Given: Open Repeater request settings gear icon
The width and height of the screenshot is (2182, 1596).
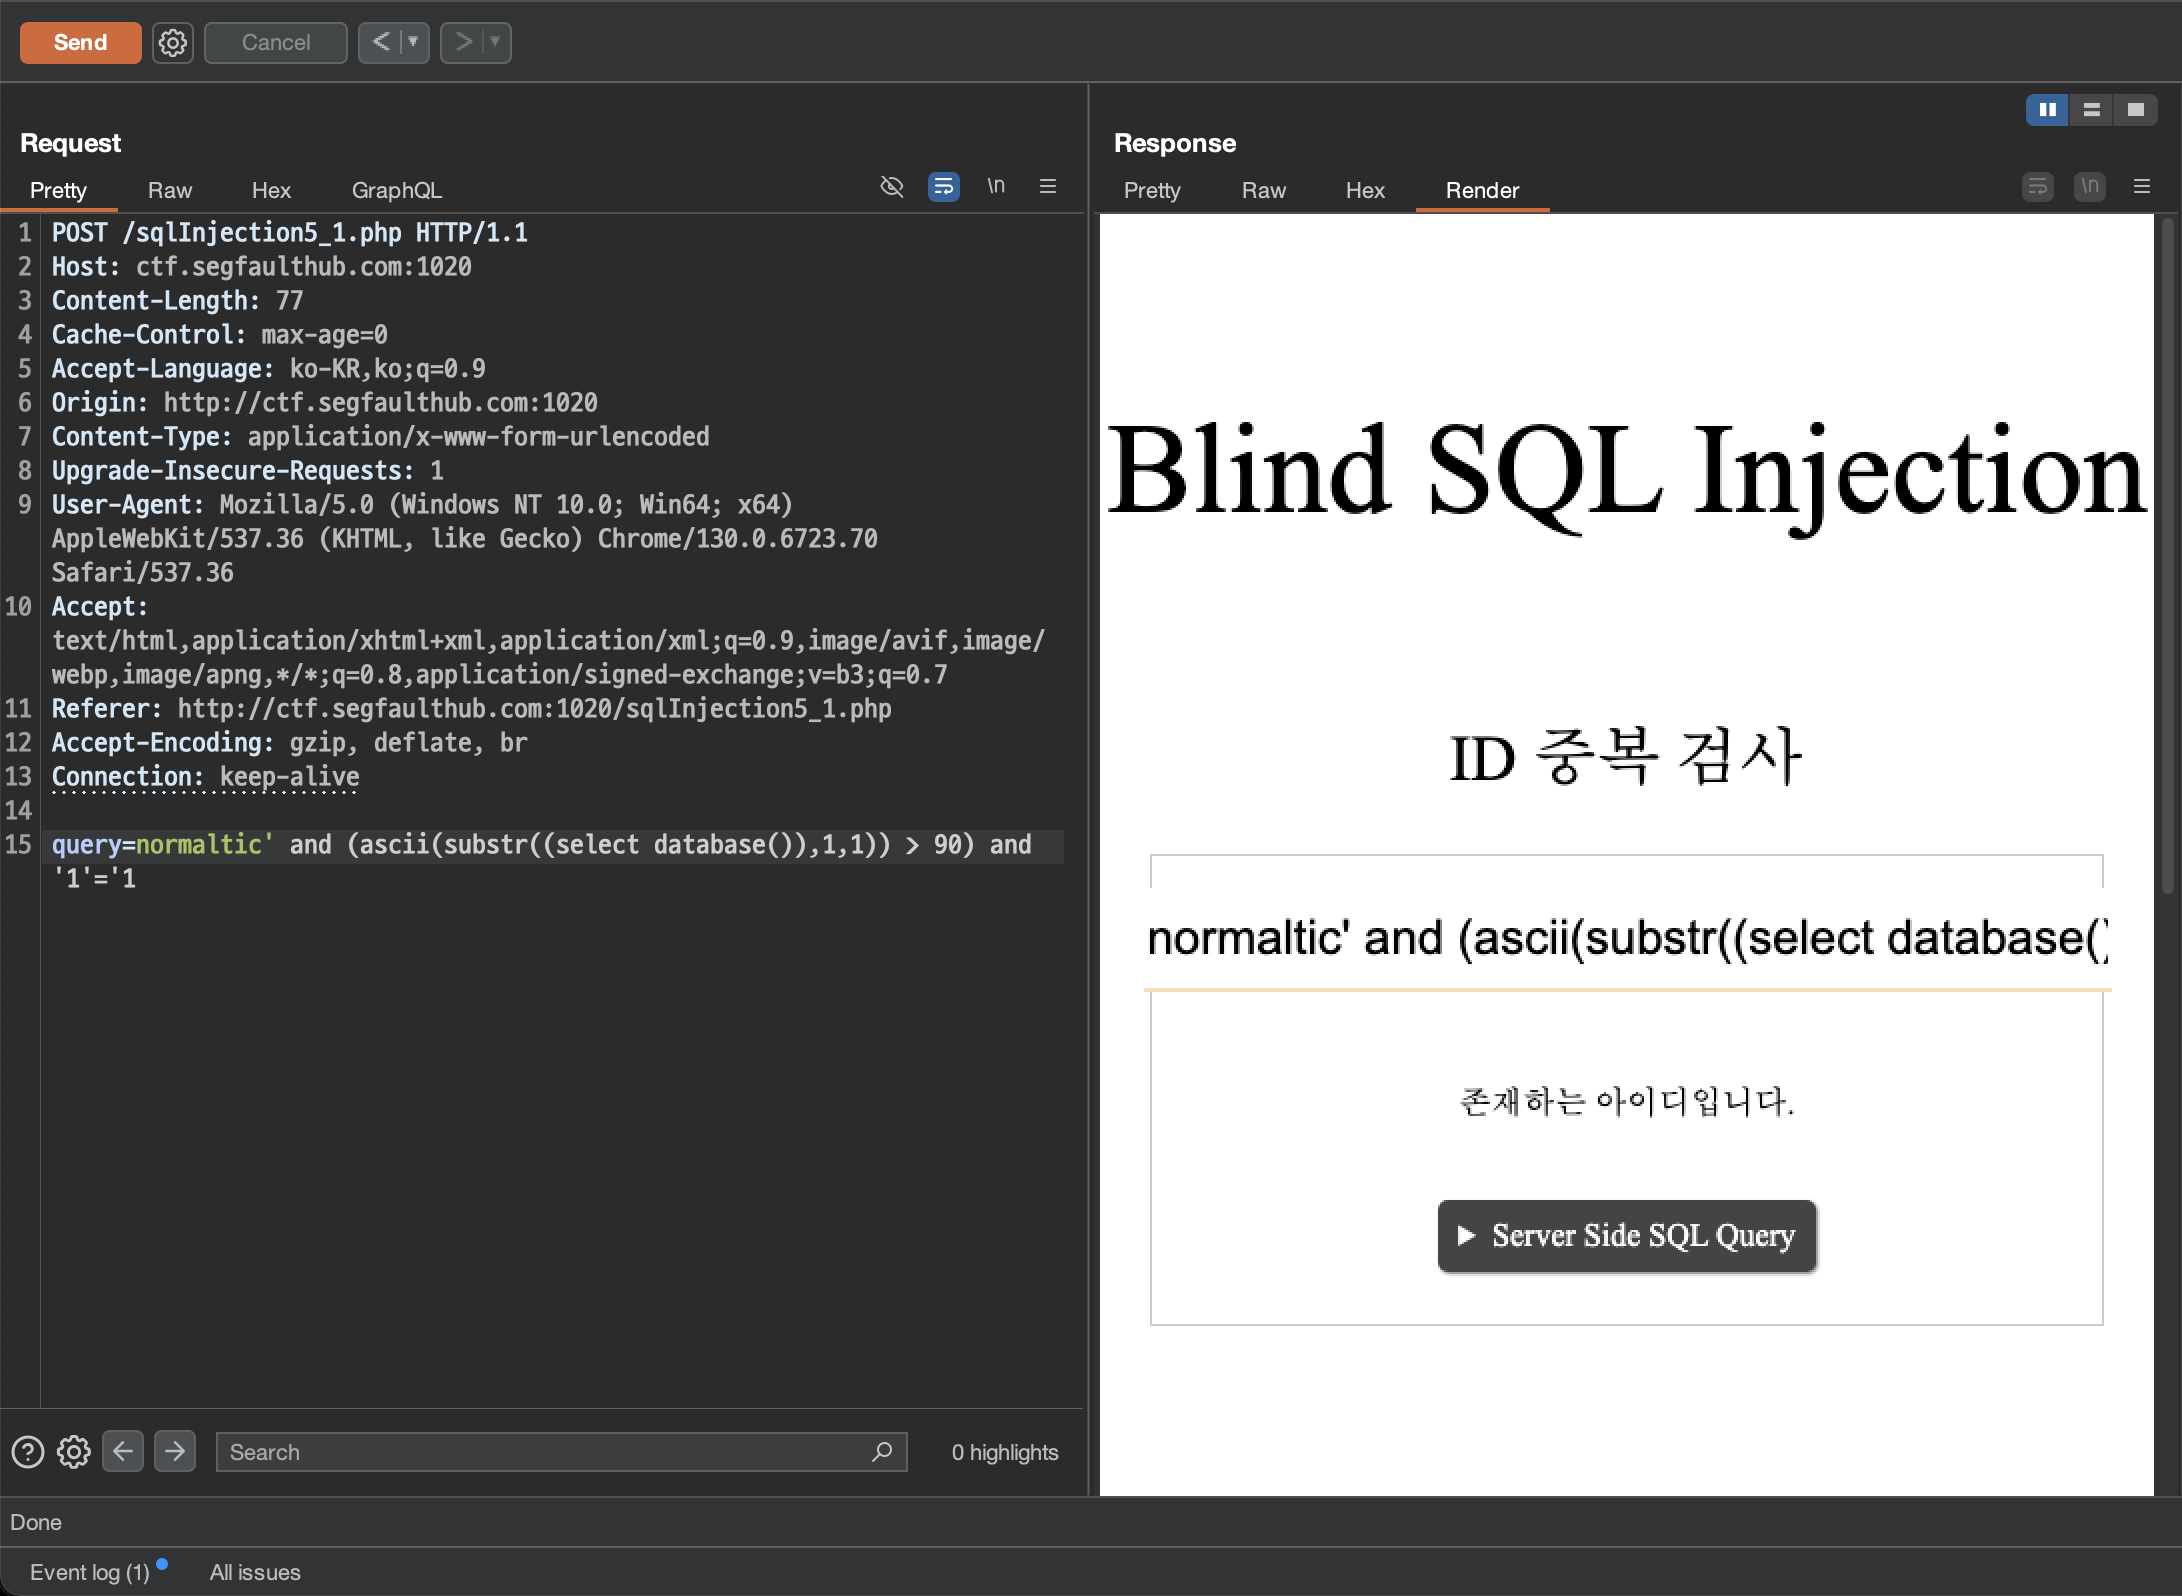Looking at the screenshot, I should [x=173, y=43].
